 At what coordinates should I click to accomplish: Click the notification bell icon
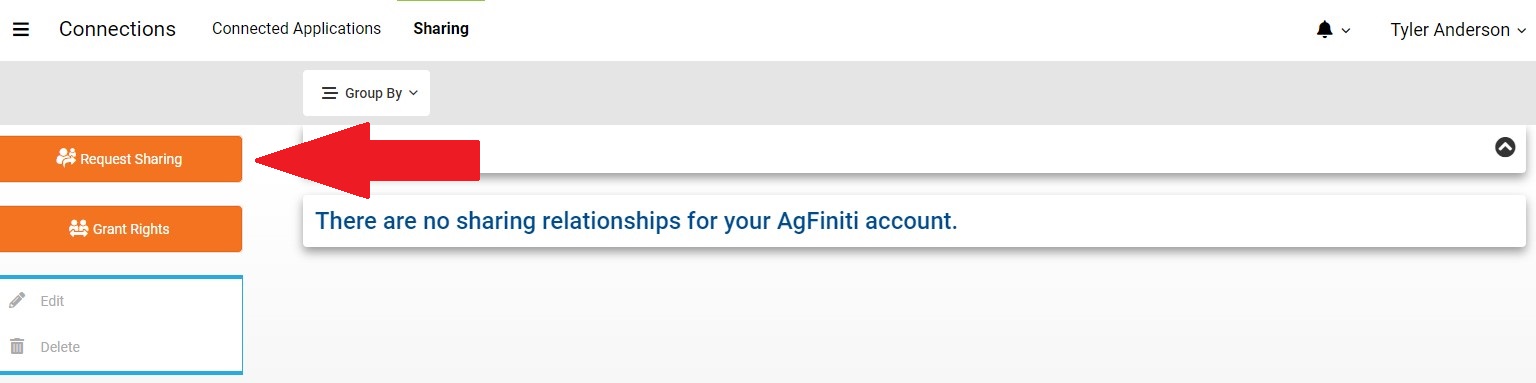pyautogui.click(x=1325, y=30)
